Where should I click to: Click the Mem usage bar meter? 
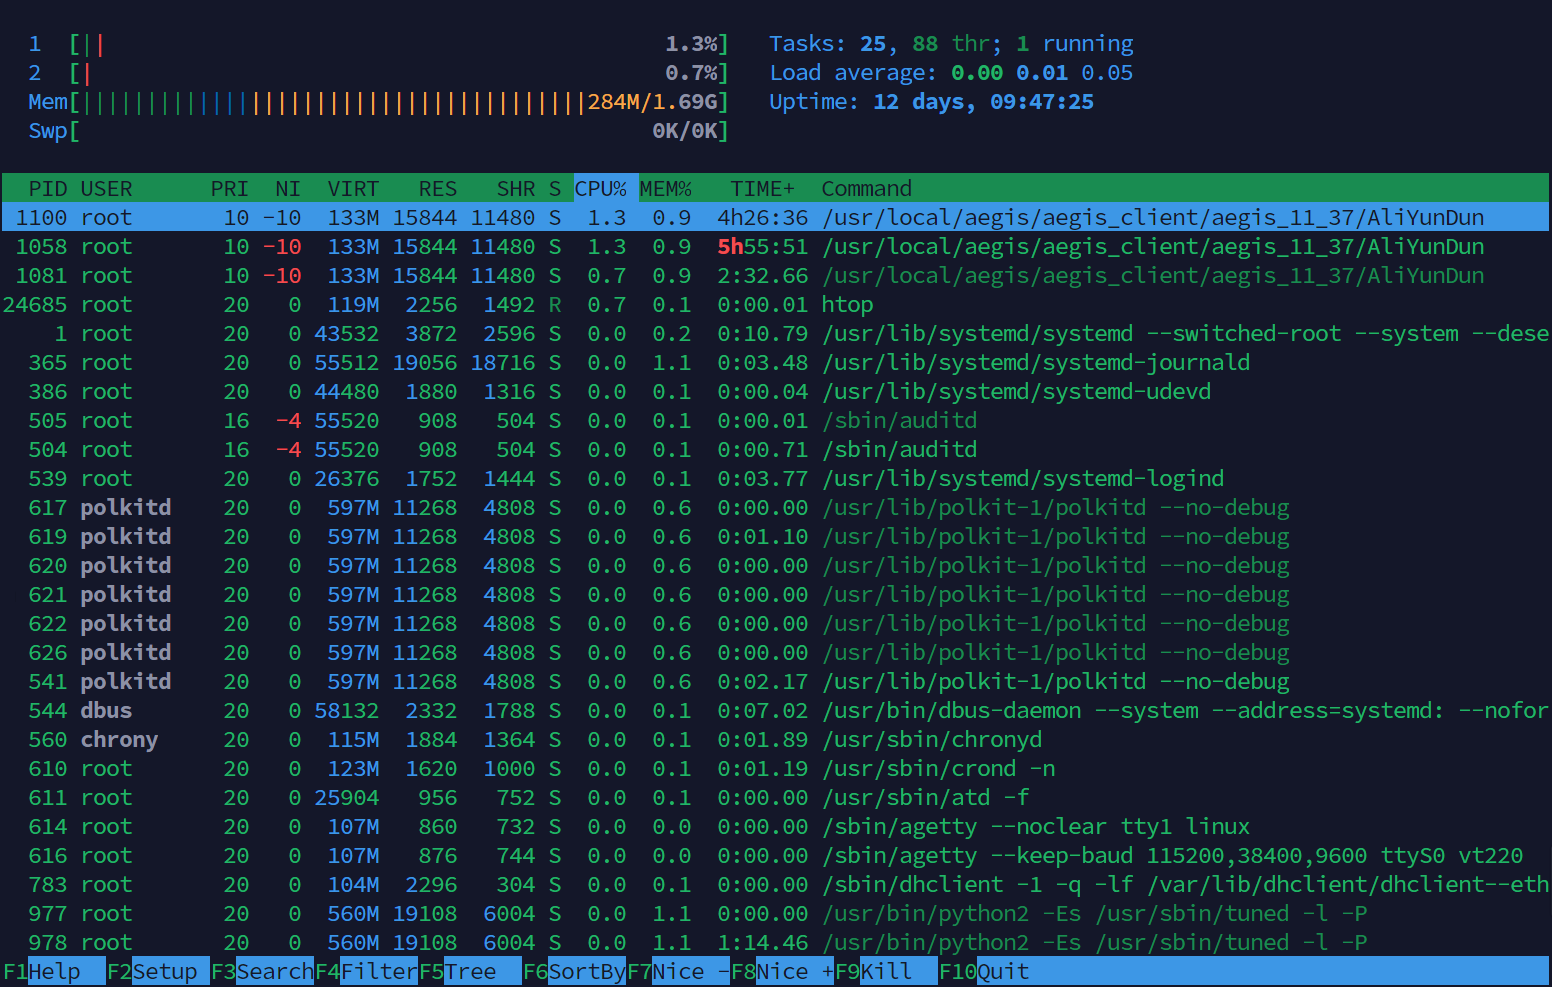[x=379, y=102]
